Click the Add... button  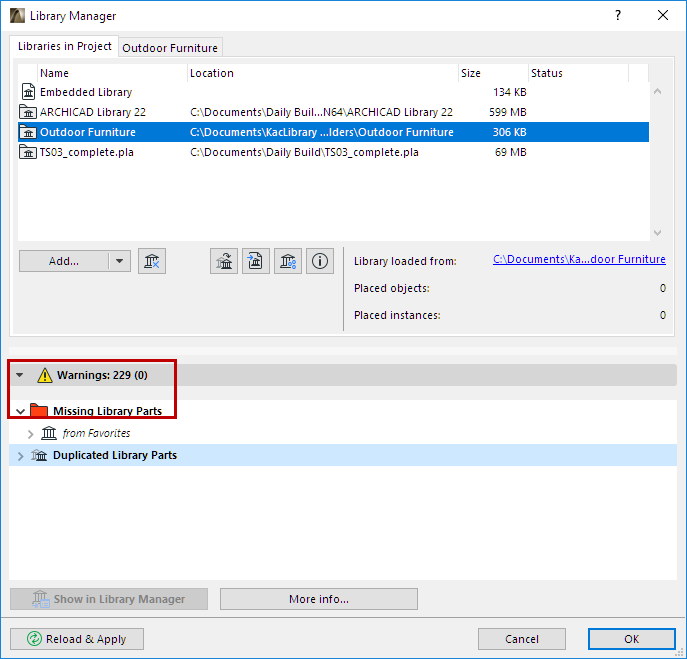64,261
